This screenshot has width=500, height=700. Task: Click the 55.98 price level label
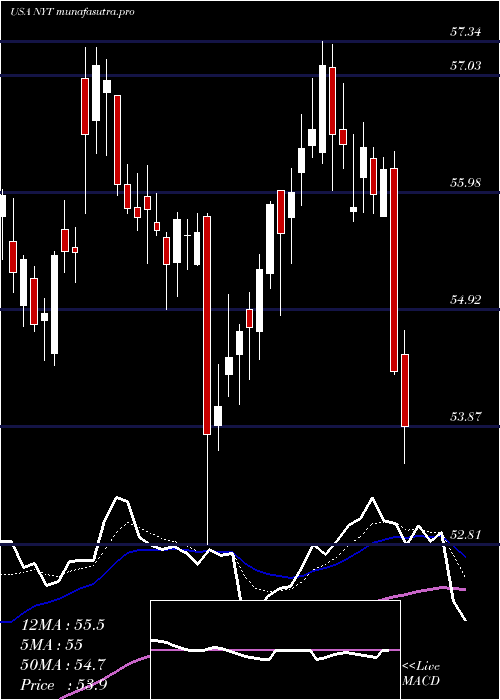(x=466, y=183)
